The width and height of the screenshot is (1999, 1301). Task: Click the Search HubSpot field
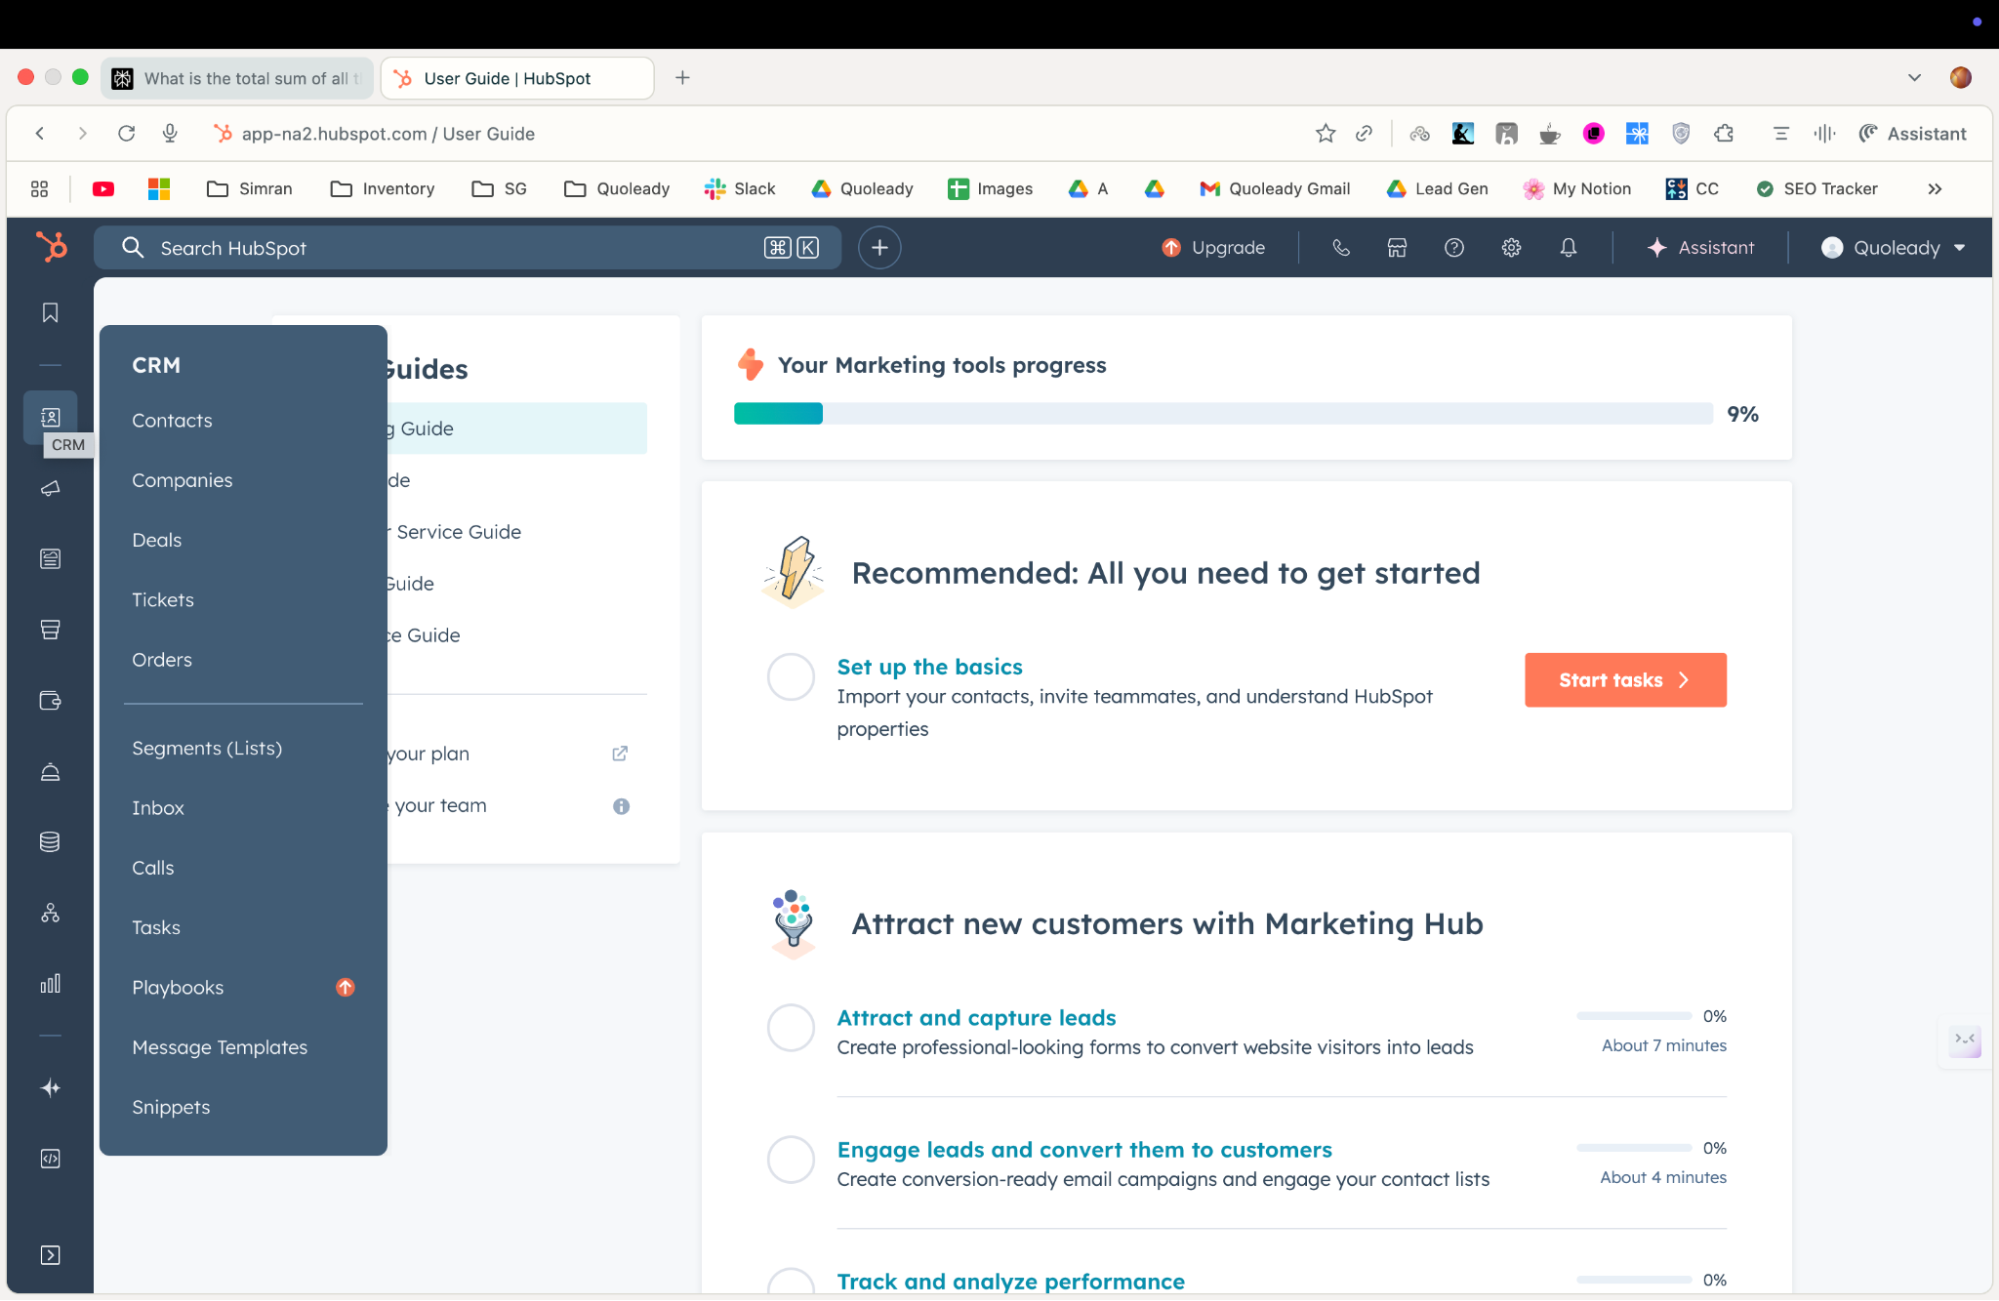[x=468, y=247]
